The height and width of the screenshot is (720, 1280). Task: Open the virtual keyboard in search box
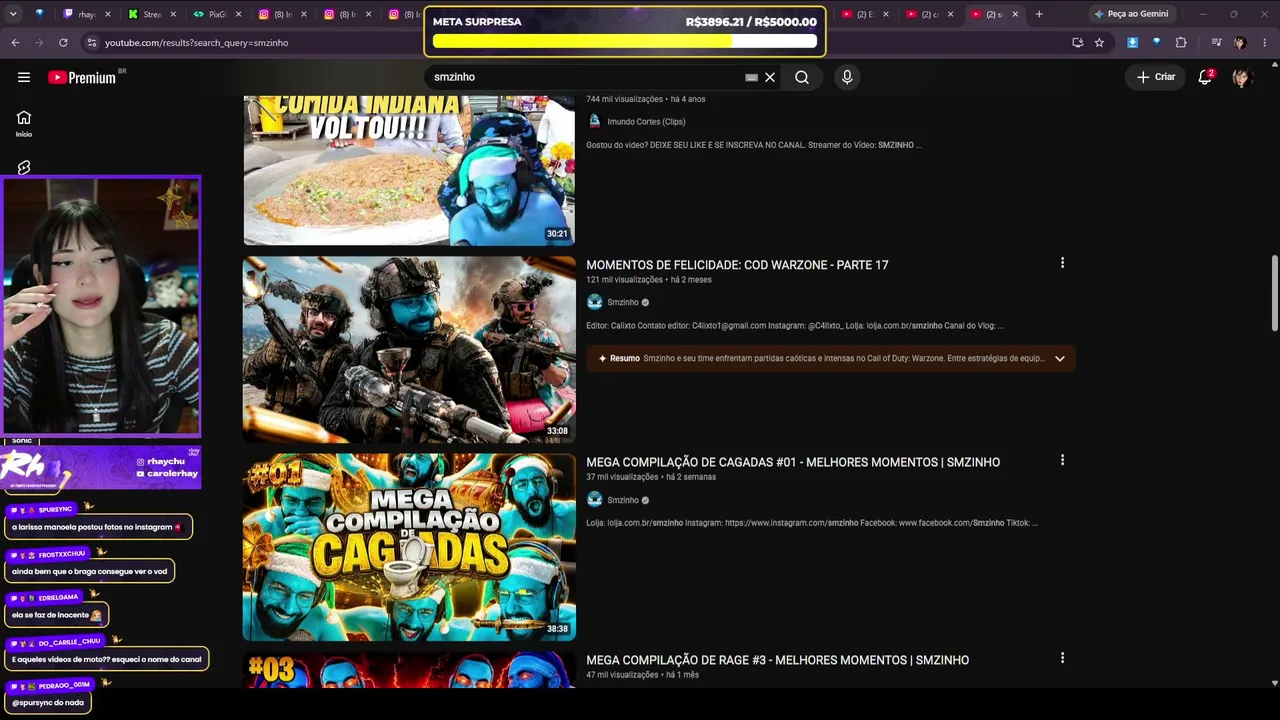point(751,77)
